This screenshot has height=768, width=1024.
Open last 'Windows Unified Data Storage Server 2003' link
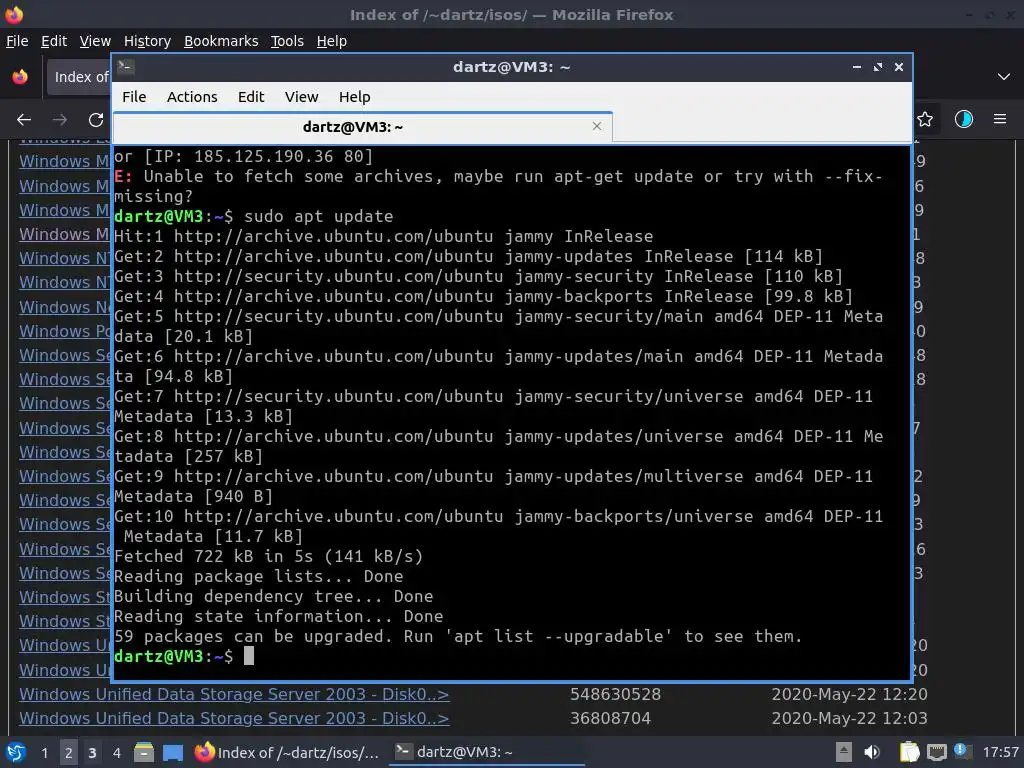point(234,718)
